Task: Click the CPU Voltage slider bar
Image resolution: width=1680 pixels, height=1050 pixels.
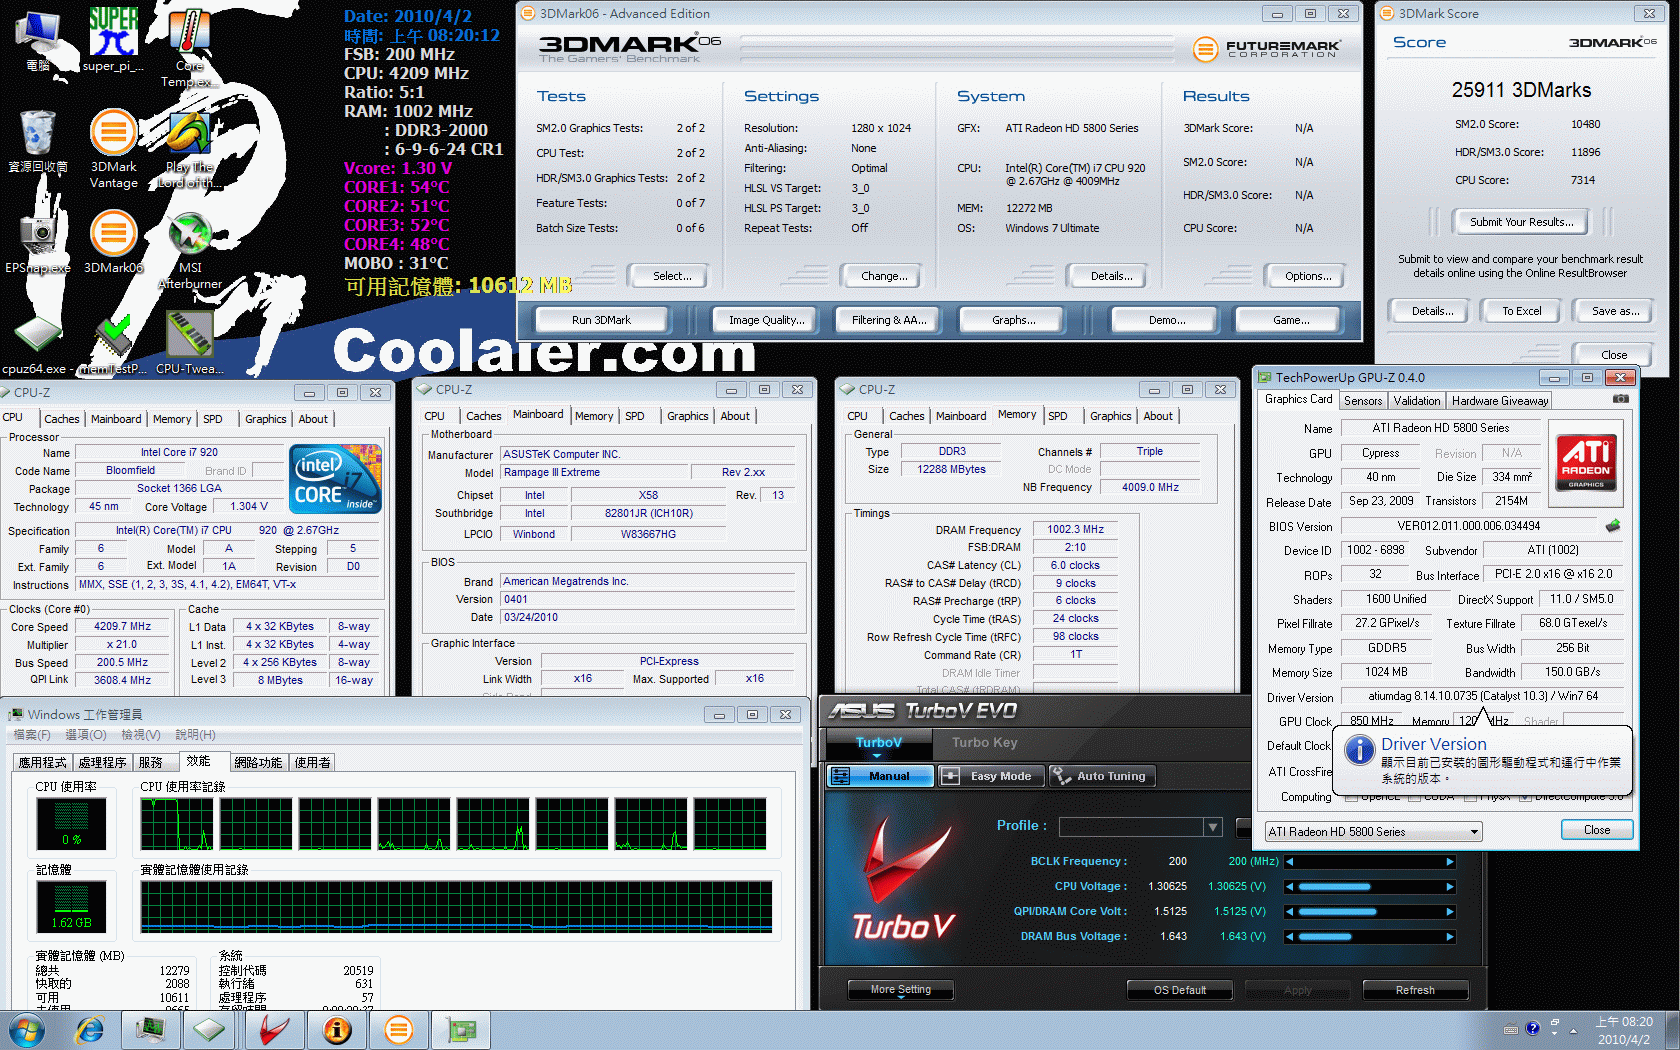Action: click(x=1370, y=887)
